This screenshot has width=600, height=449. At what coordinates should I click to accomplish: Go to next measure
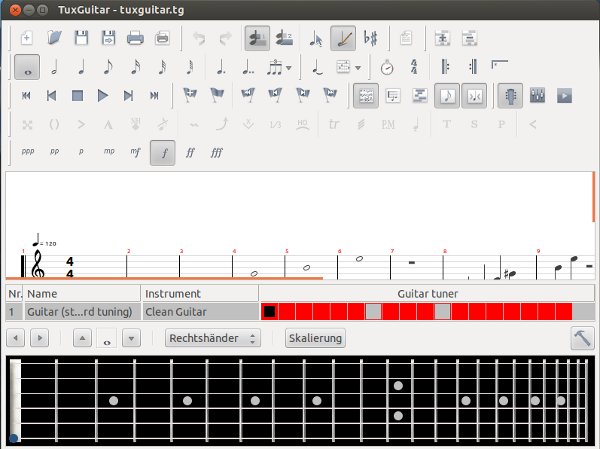[129, 96]
